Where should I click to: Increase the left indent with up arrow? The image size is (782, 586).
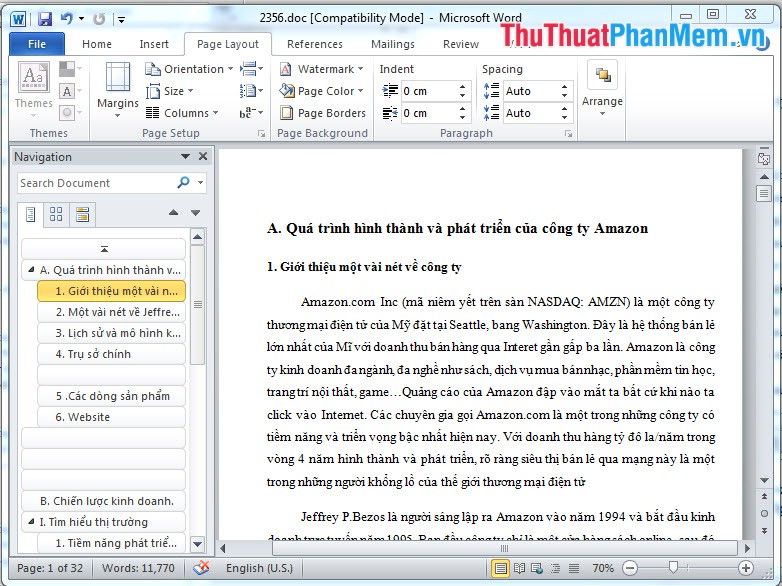click(462, 87)
